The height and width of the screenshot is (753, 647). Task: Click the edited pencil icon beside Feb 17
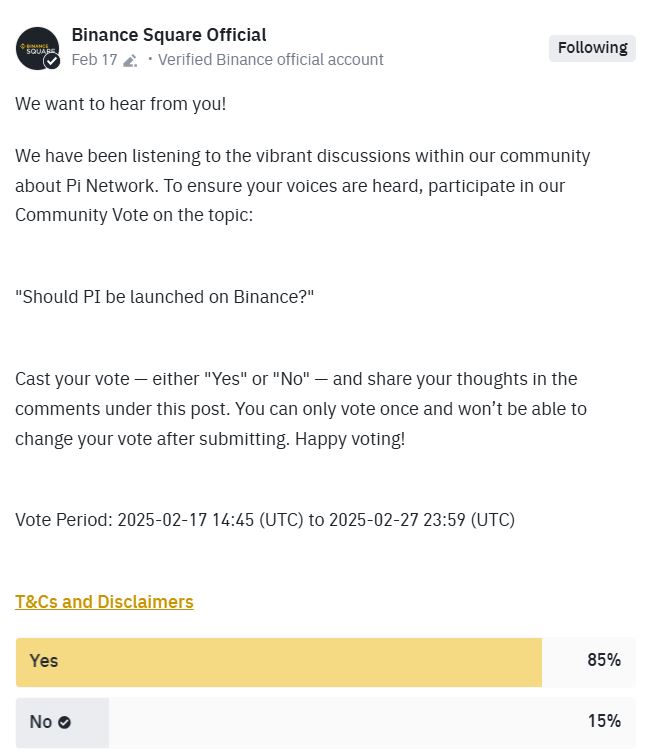130,61
